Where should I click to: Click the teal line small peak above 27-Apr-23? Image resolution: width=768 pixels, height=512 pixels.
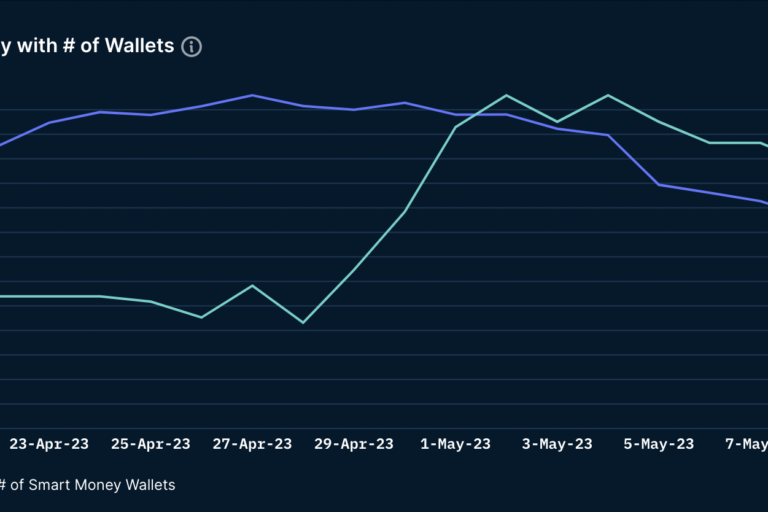coord(252,285)
